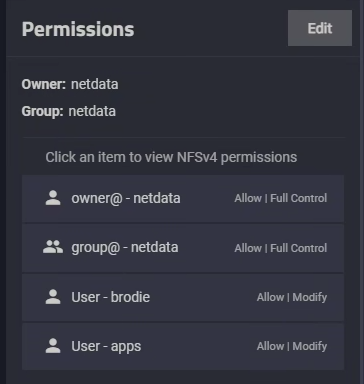Click the netdata group value

click(x=92, y=111)
